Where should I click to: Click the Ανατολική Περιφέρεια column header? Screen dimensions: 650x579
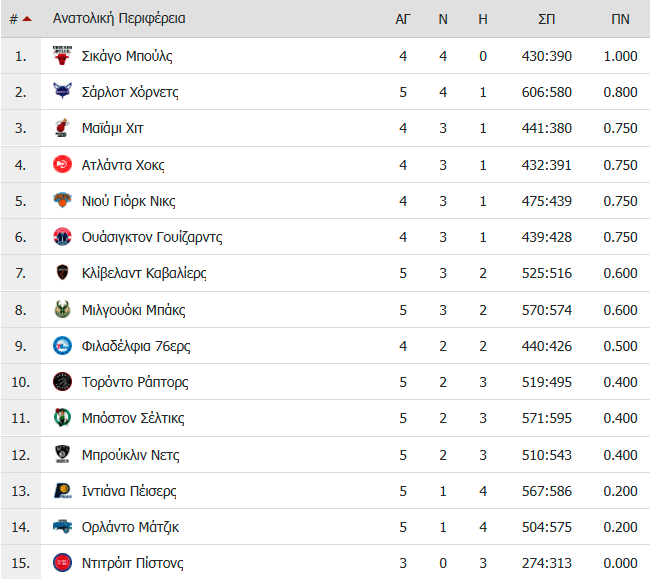[x=119, y=19]
